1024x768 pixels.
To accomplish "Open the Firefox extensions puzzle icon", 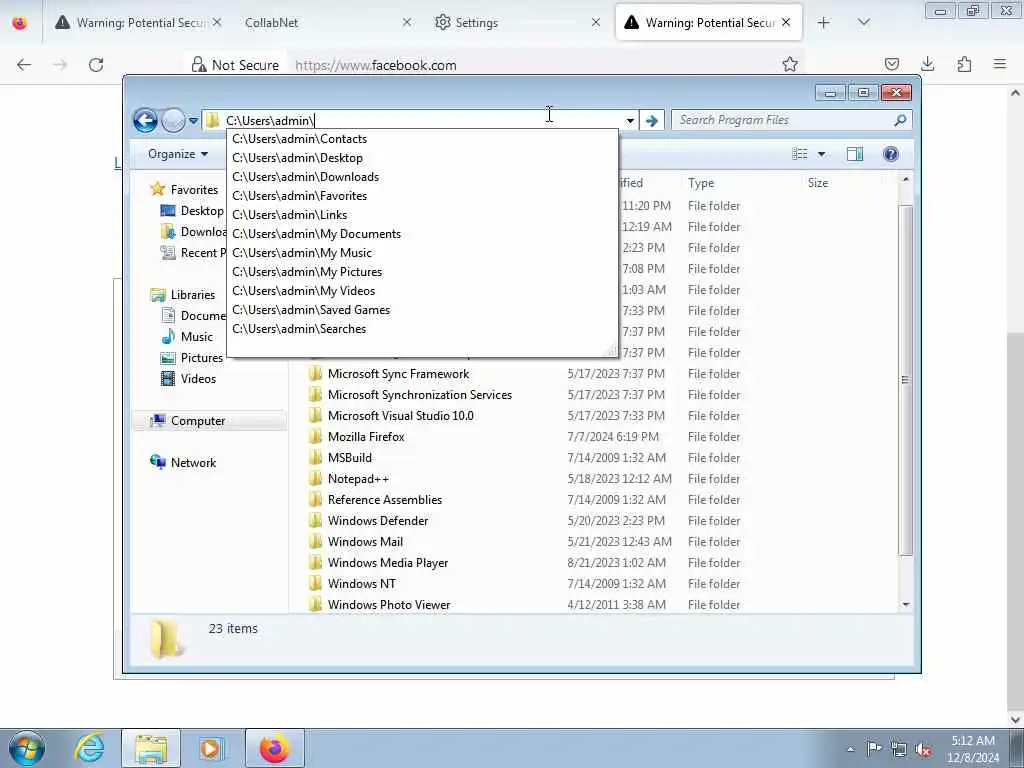I will point(964,64).
